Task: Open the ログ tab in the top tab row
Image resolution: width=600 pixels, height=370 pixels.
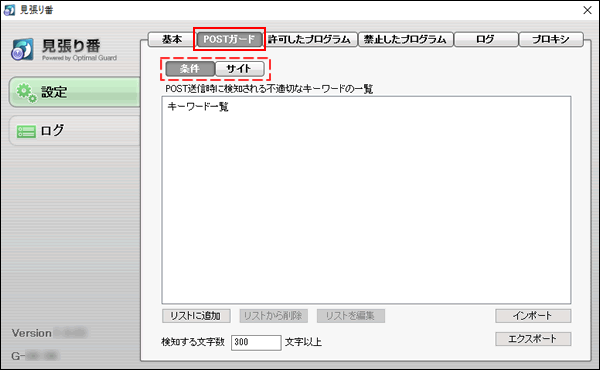Action: coord(485,39)
